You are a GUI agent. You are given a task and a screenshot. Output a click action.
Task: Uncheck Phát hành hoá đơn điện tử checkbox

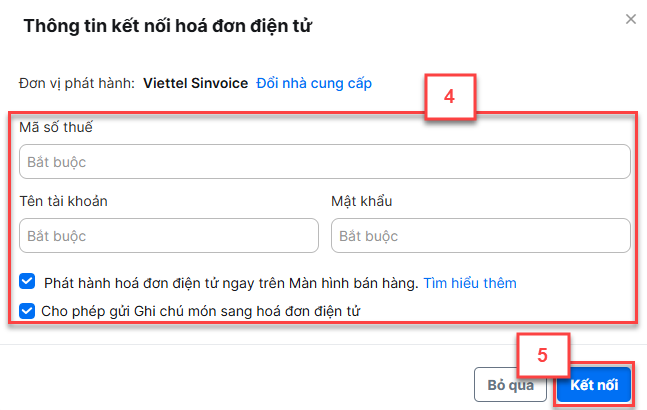pos(27,282)
